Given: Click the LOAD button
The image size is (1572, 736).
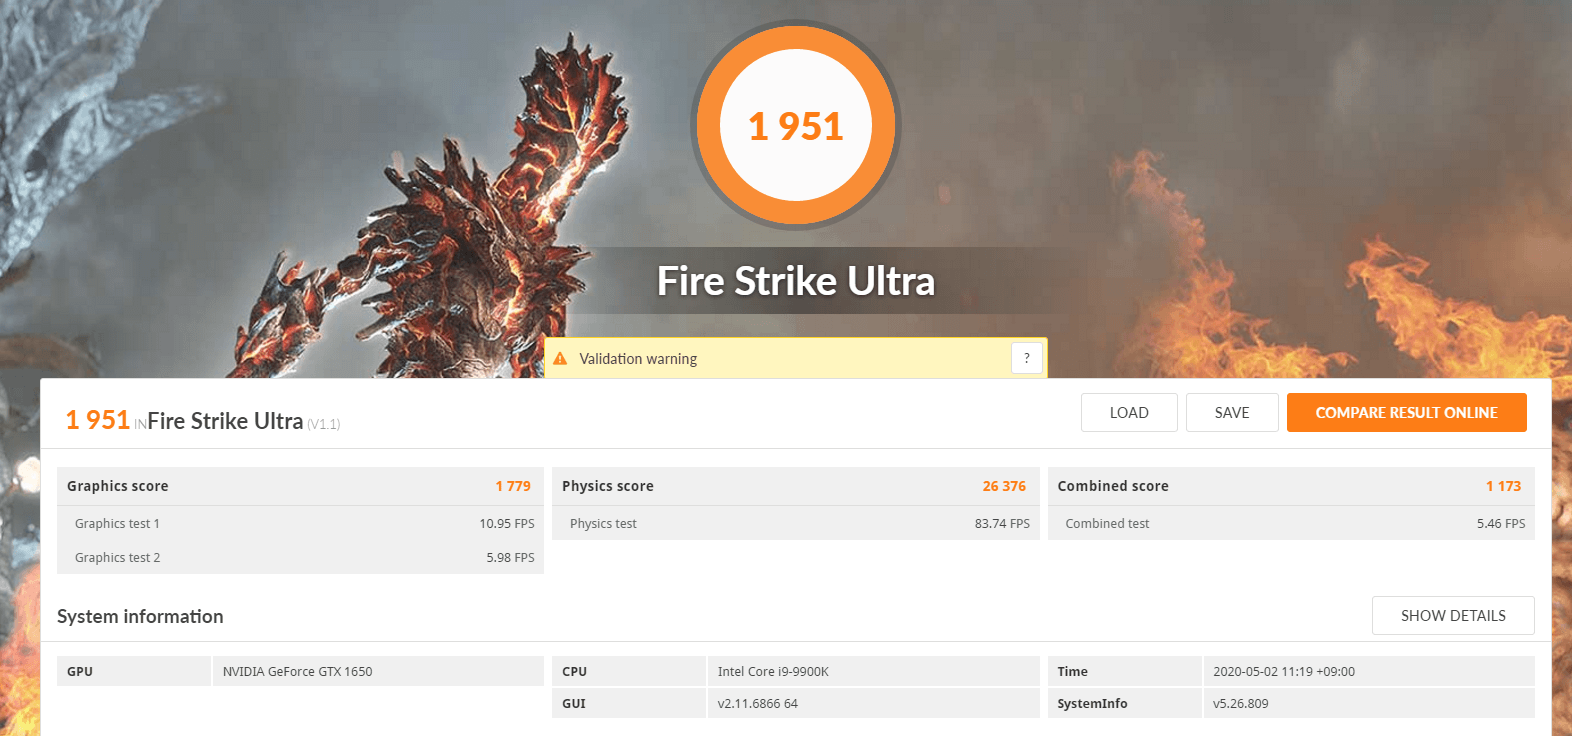Looking at the screenshot, I should click(1129, 413).
